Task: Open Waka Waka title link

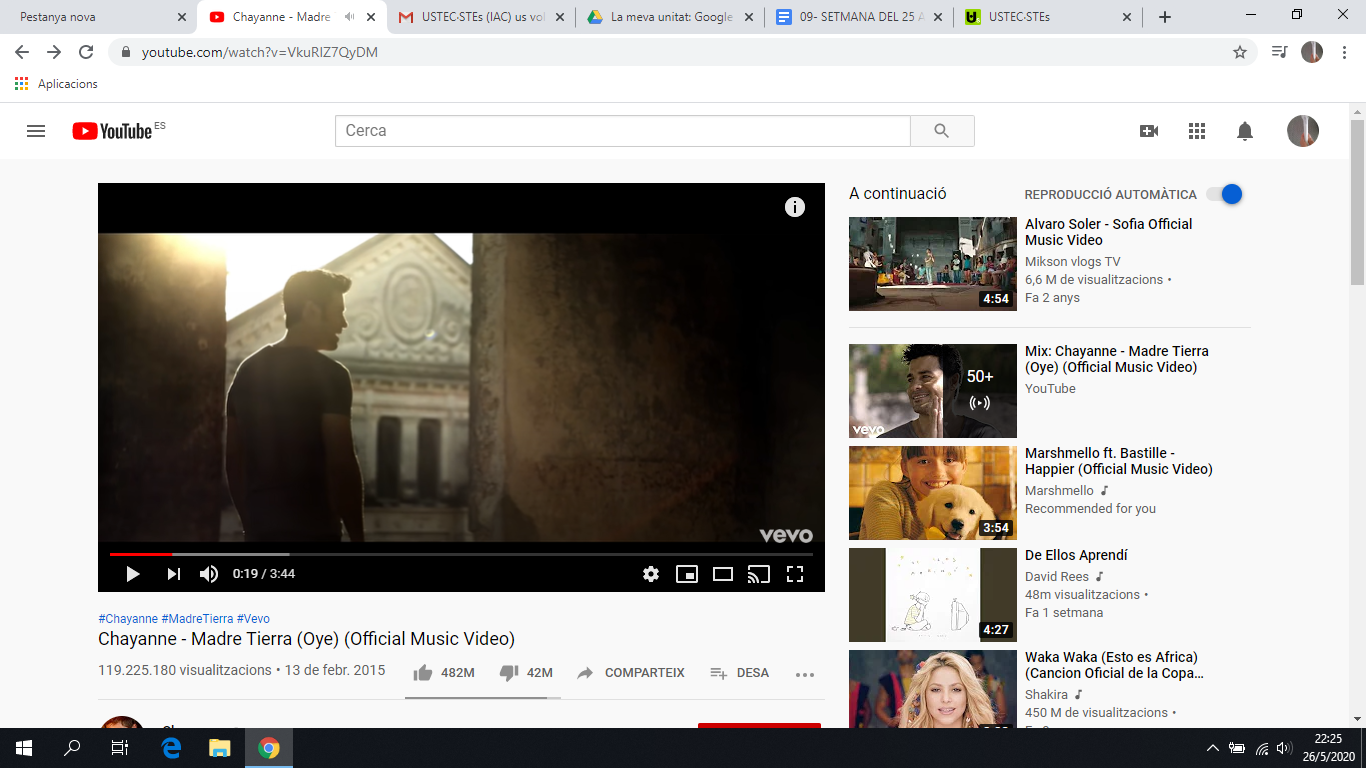Action: [x=1114, y=665]
